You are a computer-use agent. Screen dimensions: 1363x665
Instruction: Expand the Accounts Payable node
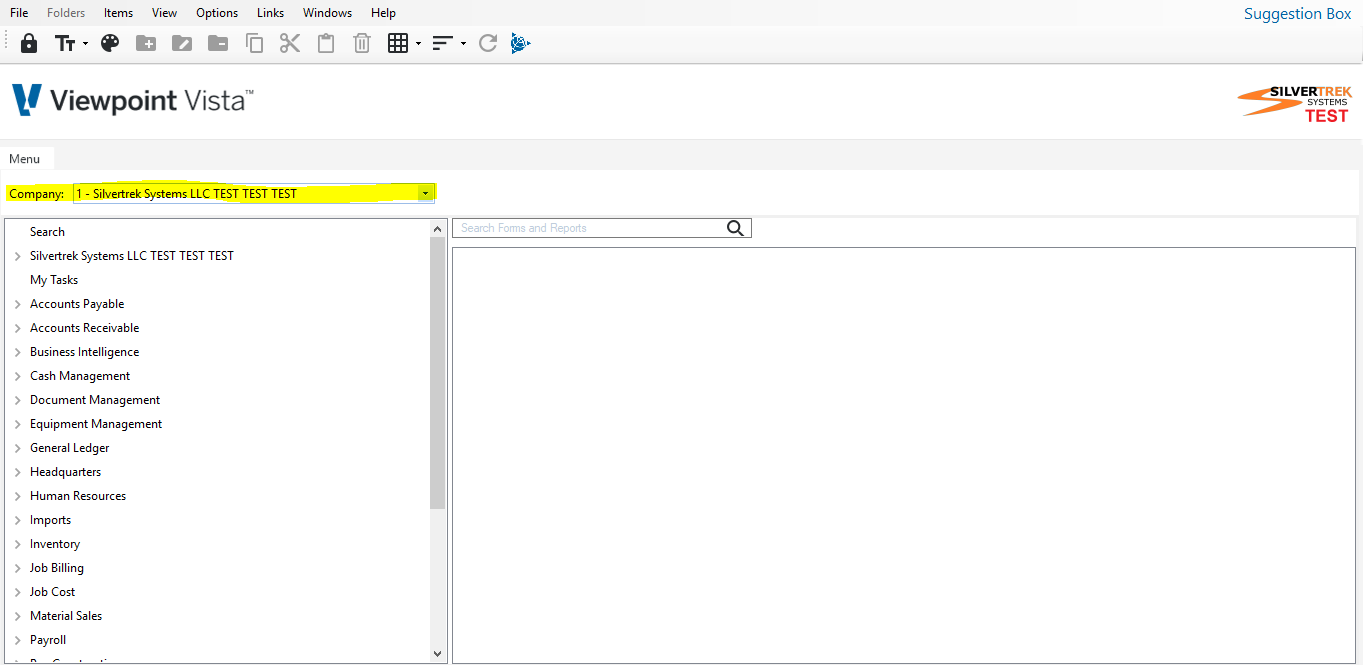(x=18, y=304)
